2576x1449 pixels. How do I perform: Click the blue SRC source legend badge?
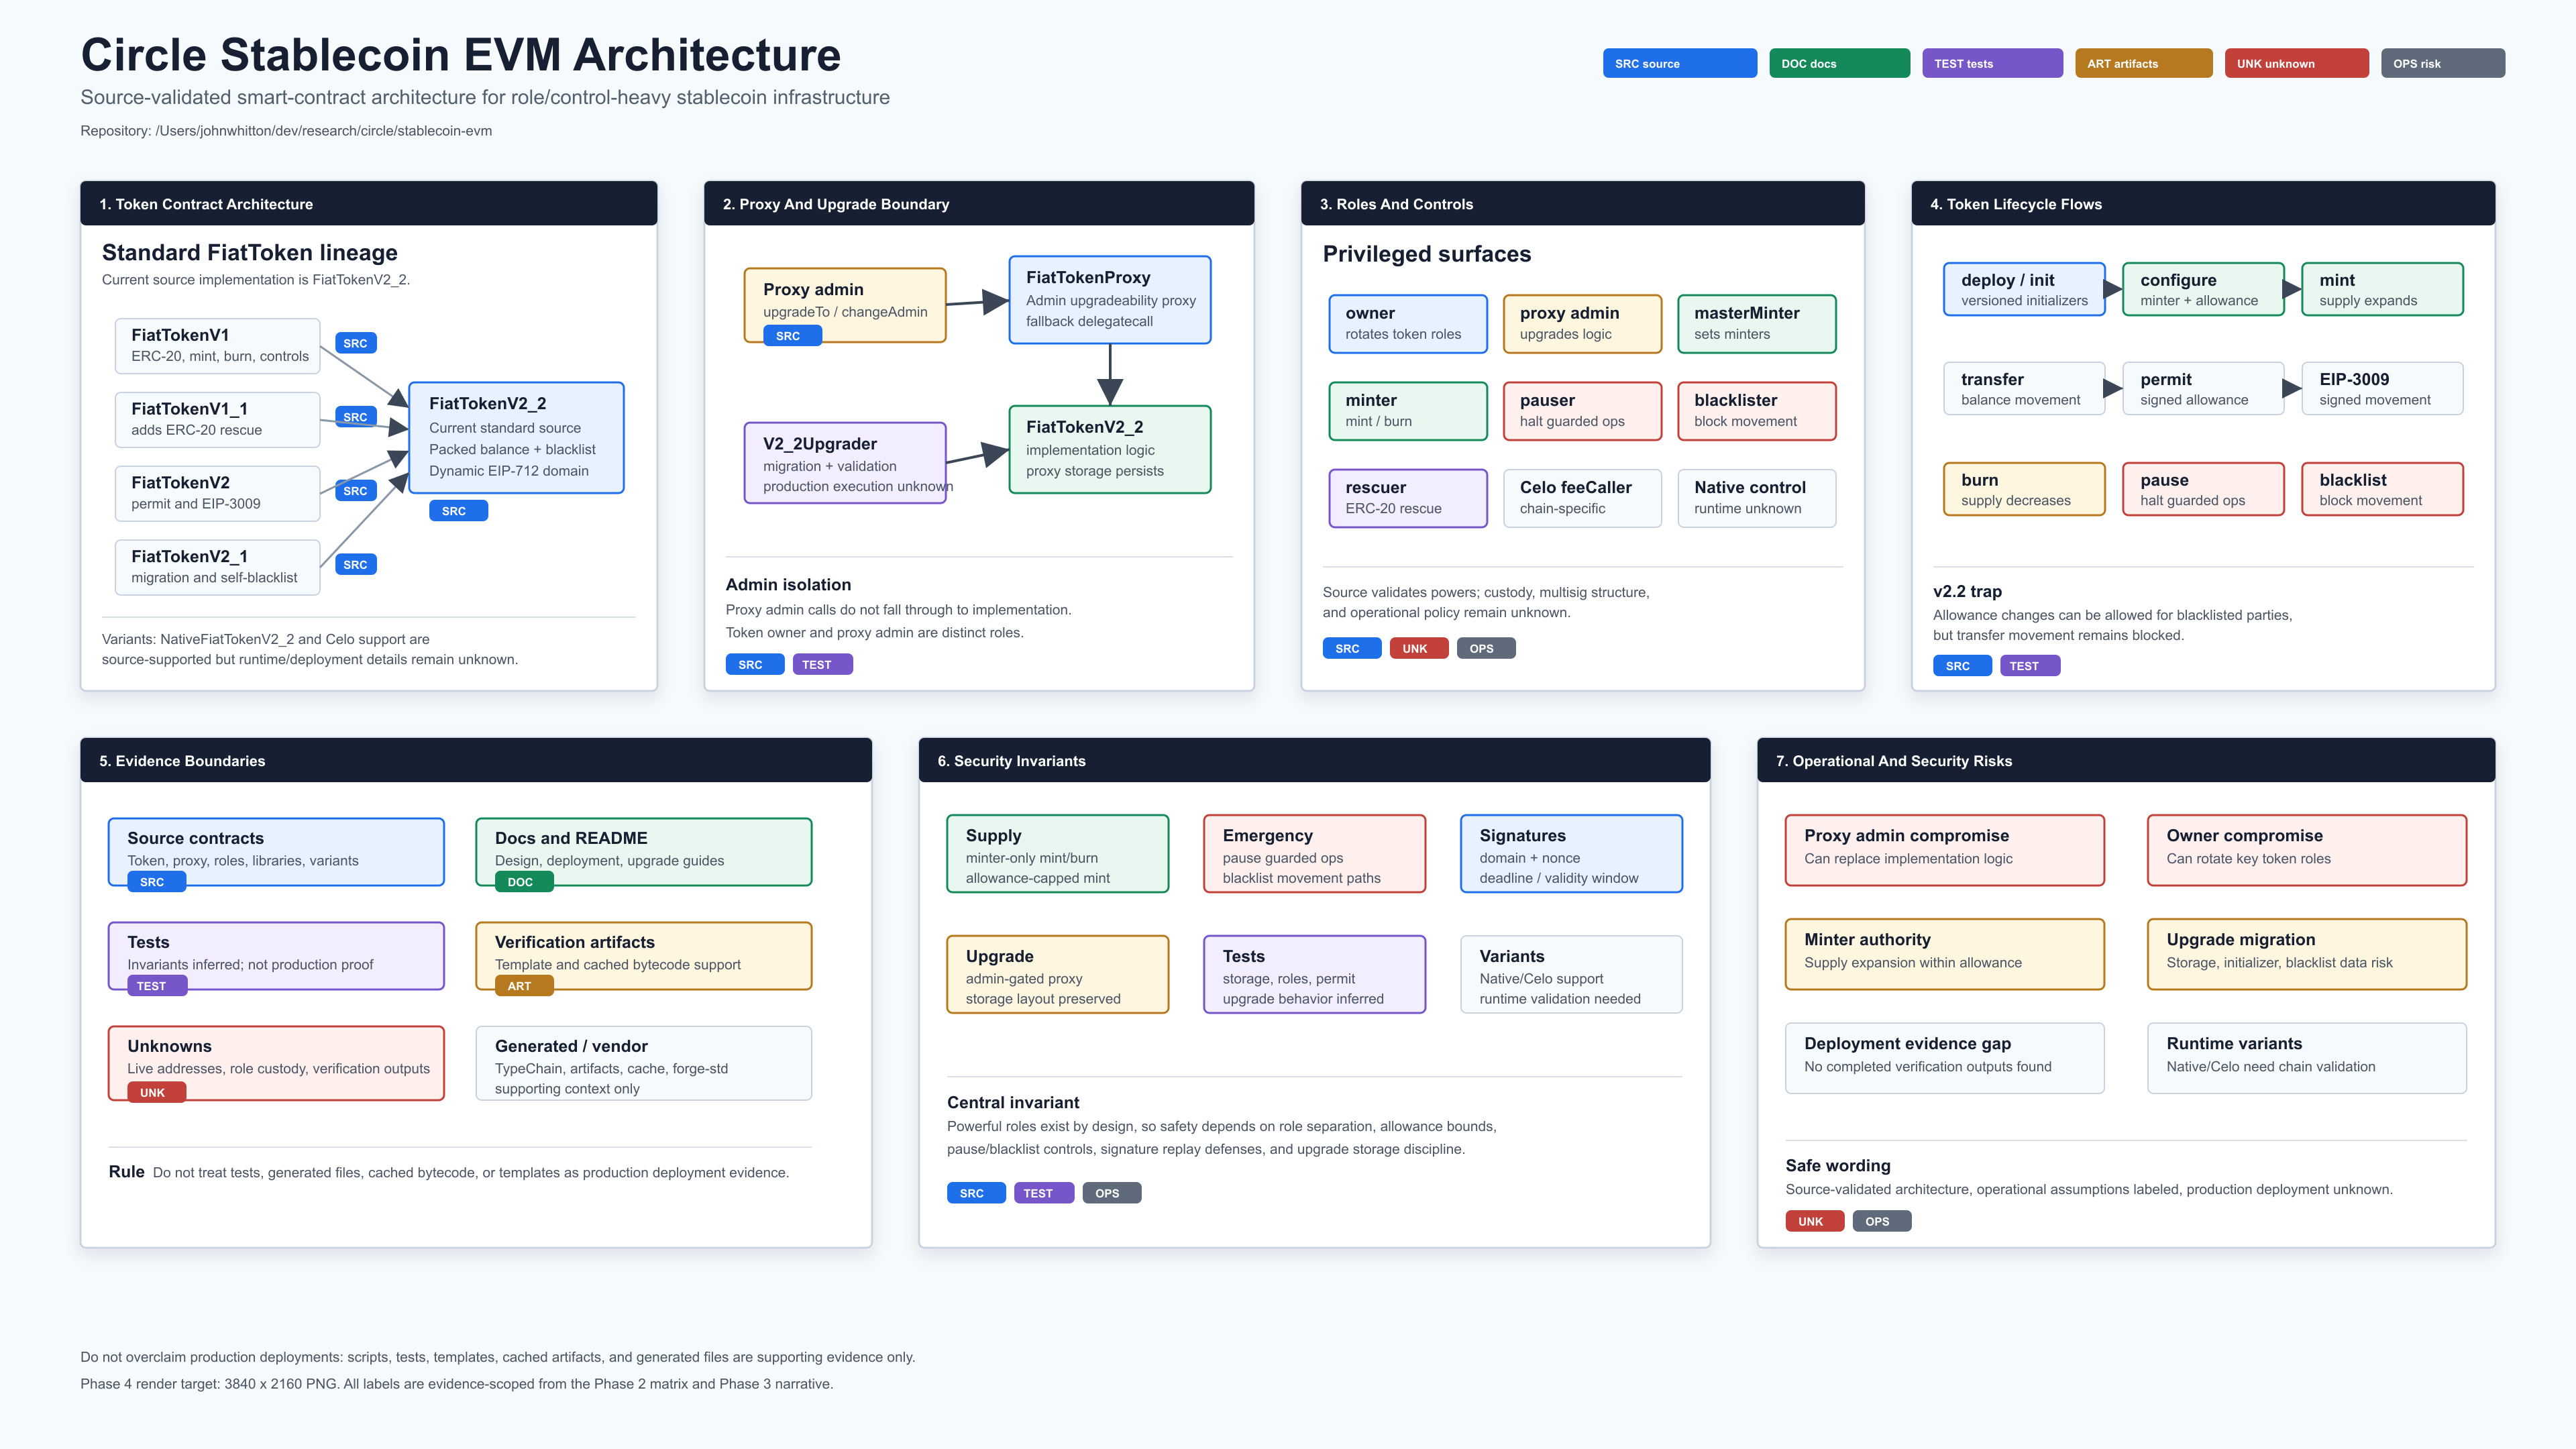1679,63
